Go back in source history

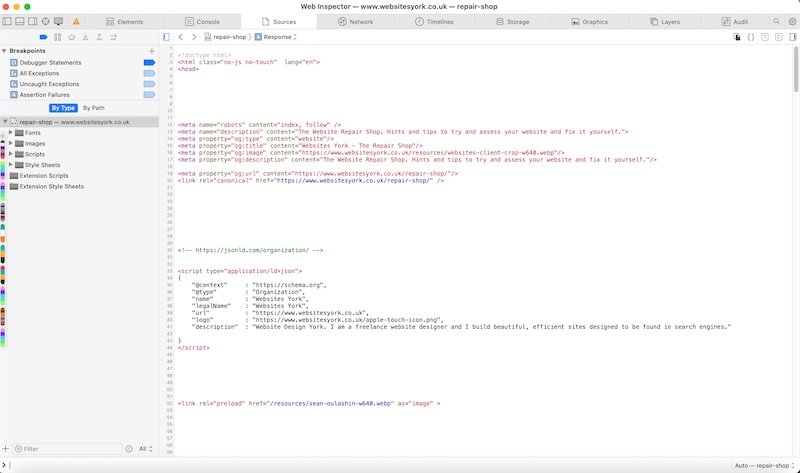coord(181,37)
